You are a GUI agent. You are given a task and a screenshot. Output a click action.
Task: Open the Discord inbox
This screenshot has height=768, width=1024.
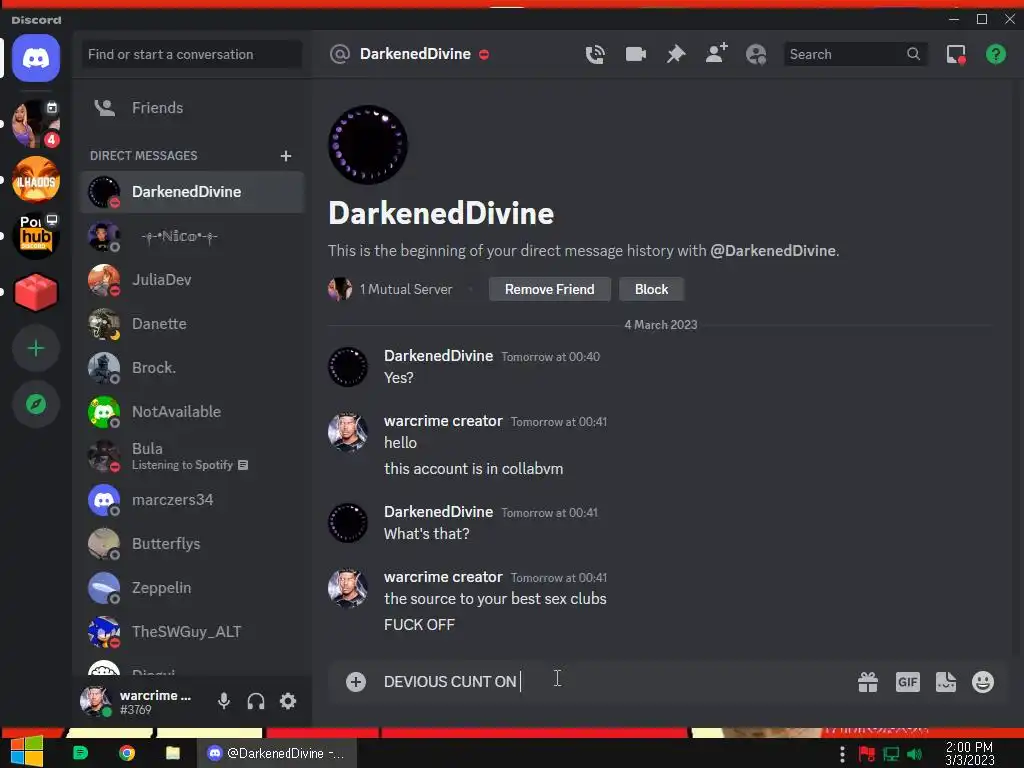956,54
